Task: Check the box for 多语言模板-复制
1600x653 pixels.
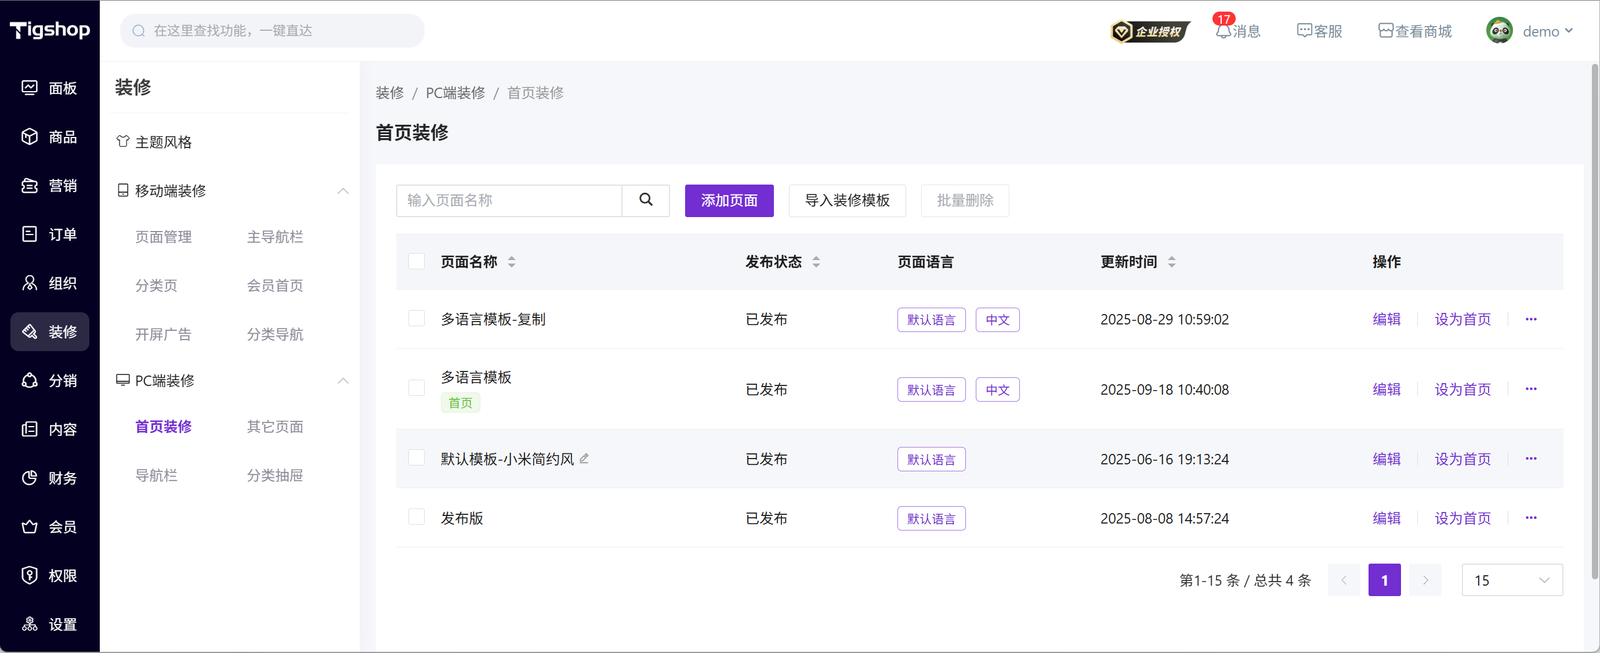Action: pyautogui.click(x=417, y=319)
